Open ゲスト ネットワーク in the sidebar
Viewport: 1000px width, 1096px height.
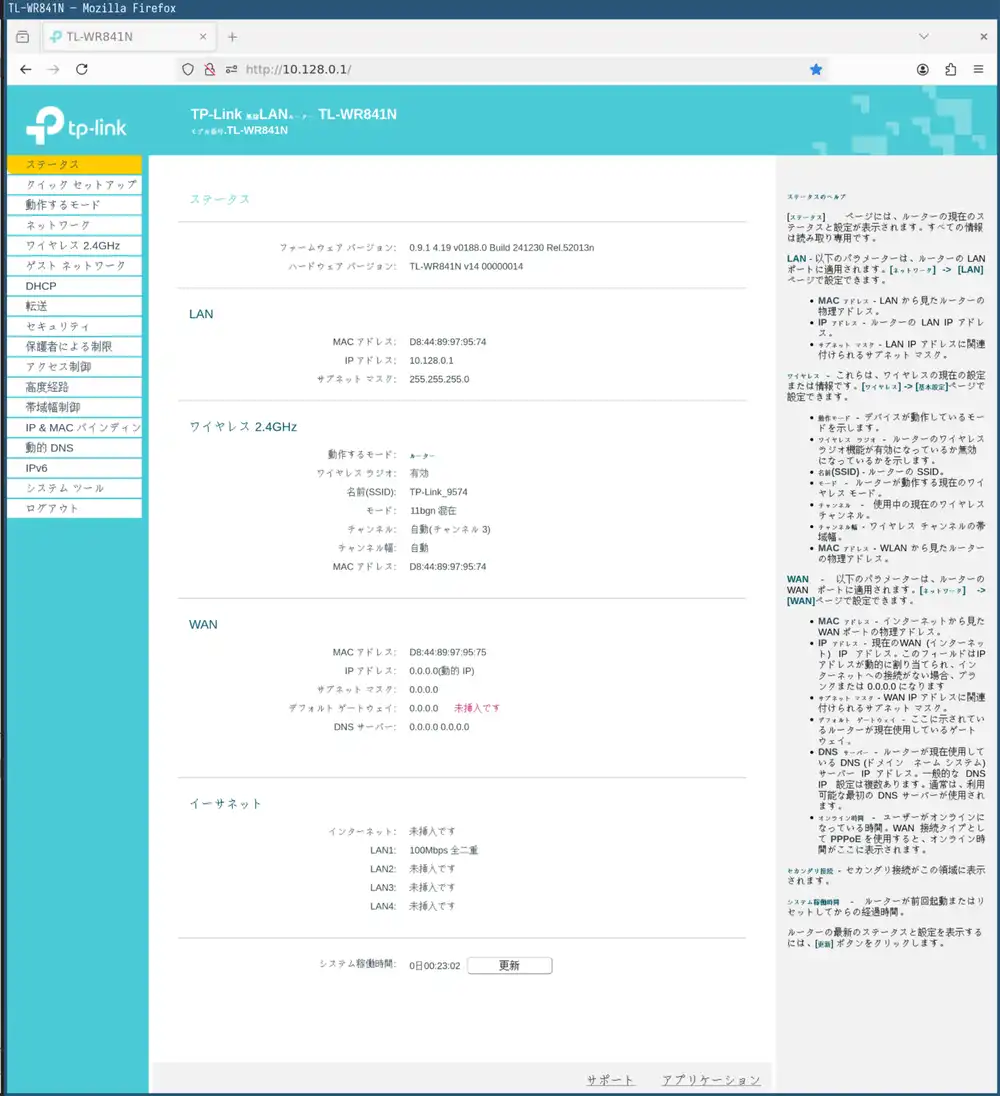click(x=74, y=266)
